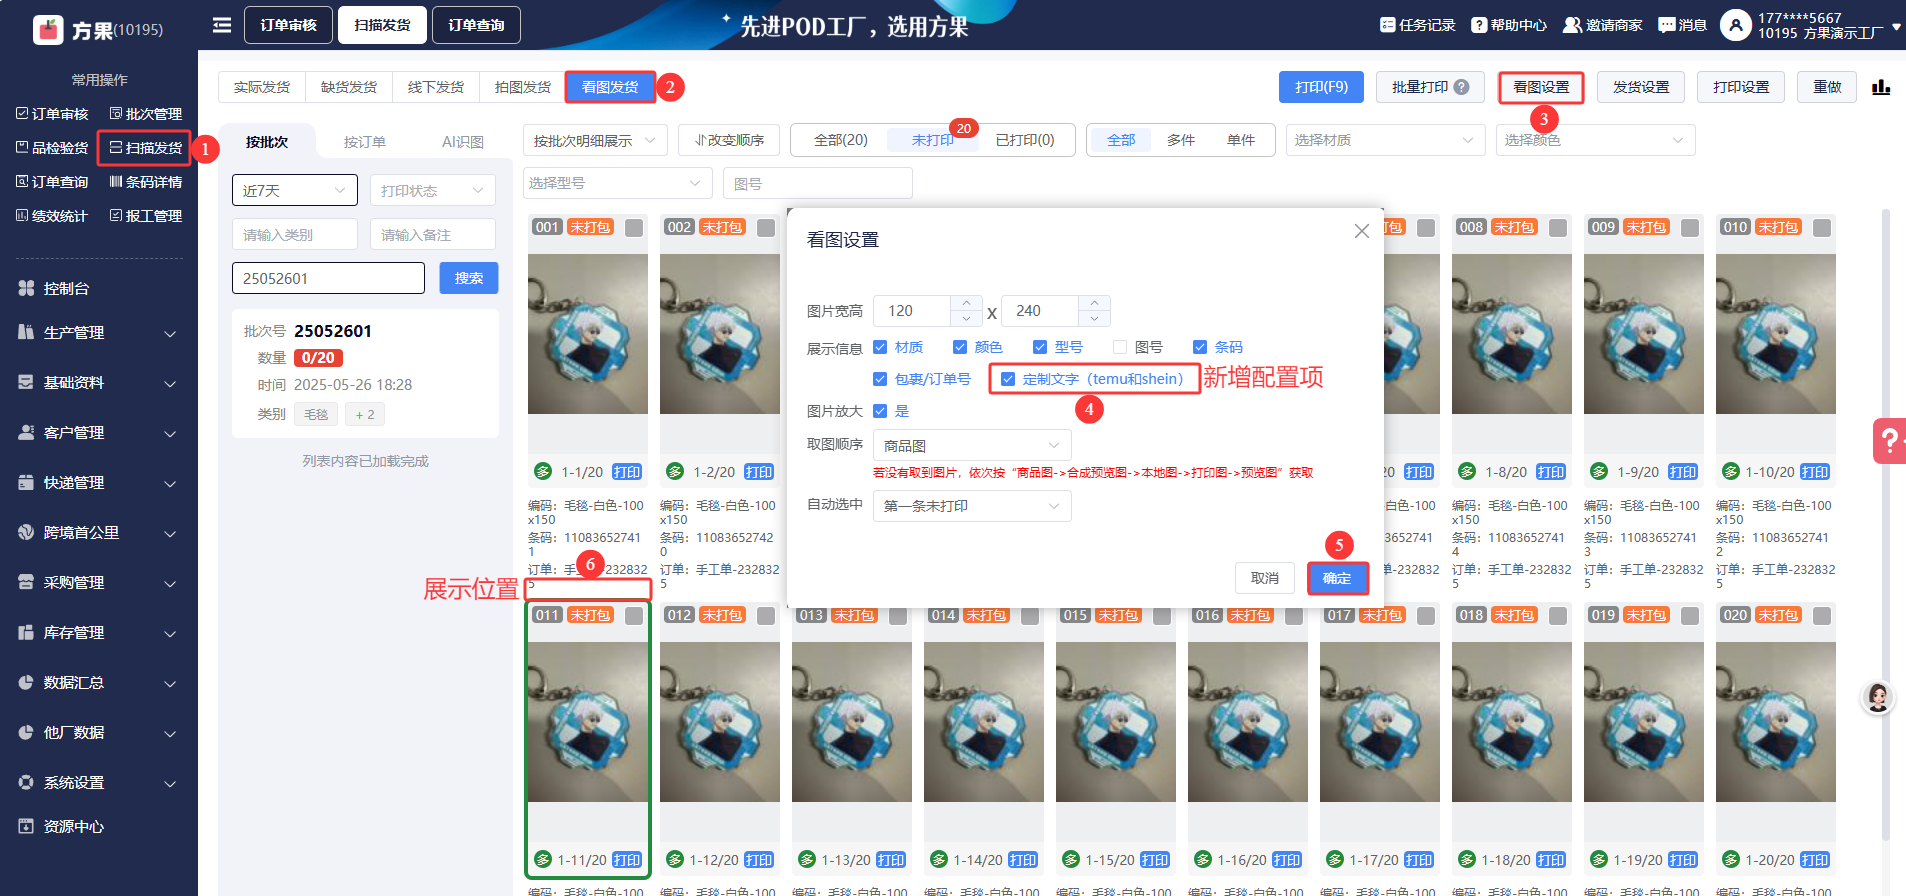Toggle the 颜色 checkbox
Image resolution: width=1906 pixels, height=896 pixels.
pyautogui.click(x=960, y=347)
